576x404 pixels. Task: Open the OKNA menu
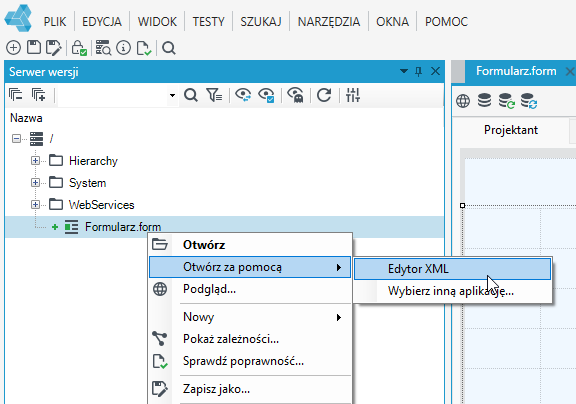[392, 22]
